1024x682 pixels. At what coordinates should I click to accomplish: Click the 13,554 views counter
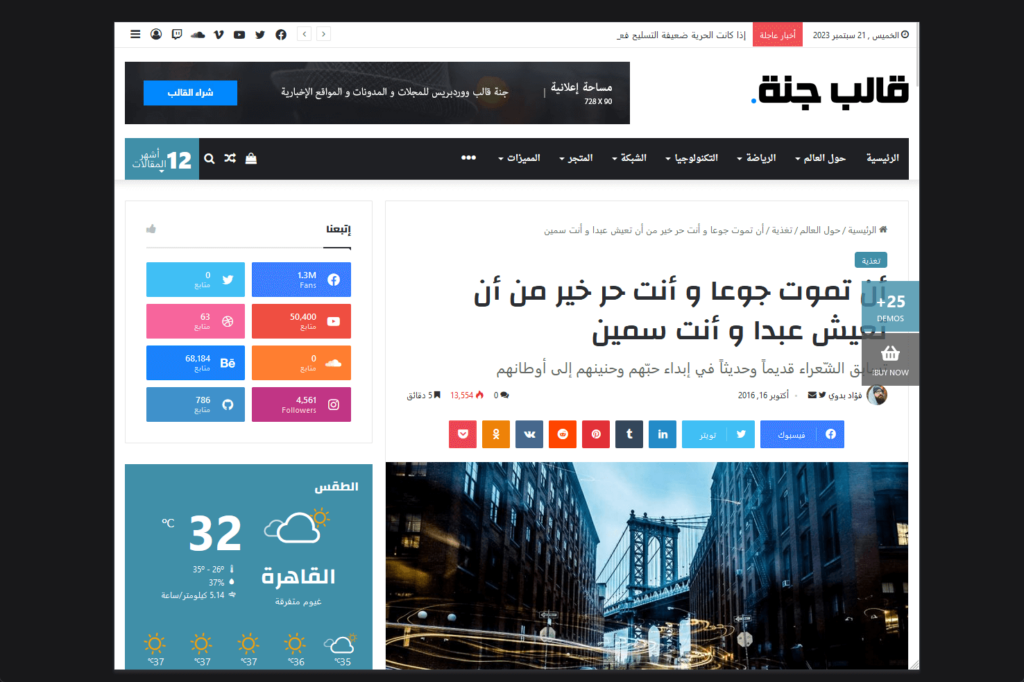tap(466, 395)
